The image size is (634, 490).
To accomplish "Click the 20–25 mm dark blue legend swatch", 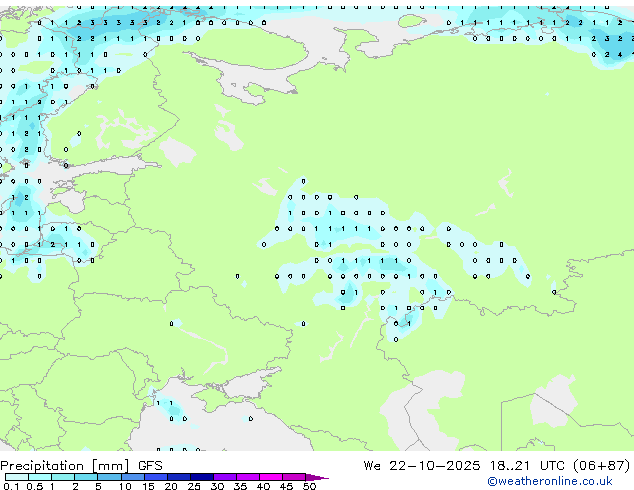I will click(x=178, y=477).
